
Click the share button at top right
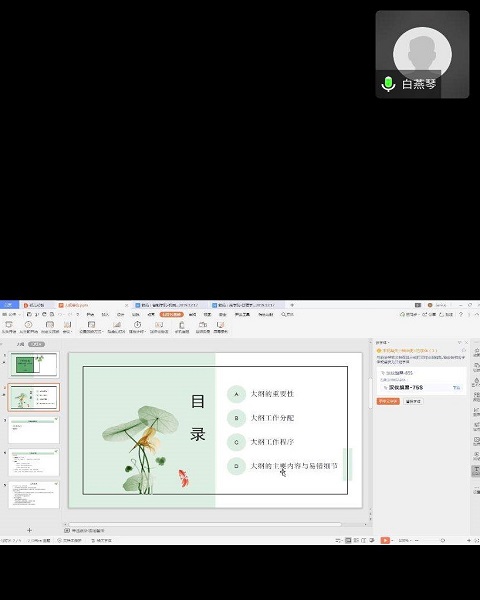[446, 314]
